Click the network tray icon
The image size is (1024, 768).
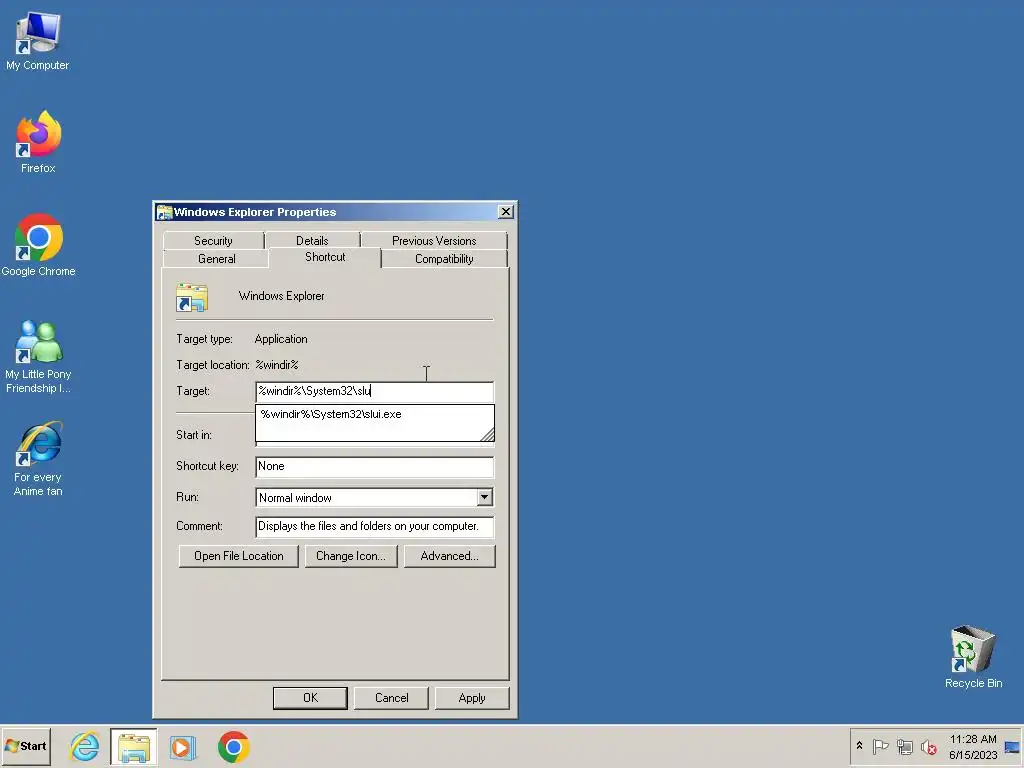[x=904, y=746]
